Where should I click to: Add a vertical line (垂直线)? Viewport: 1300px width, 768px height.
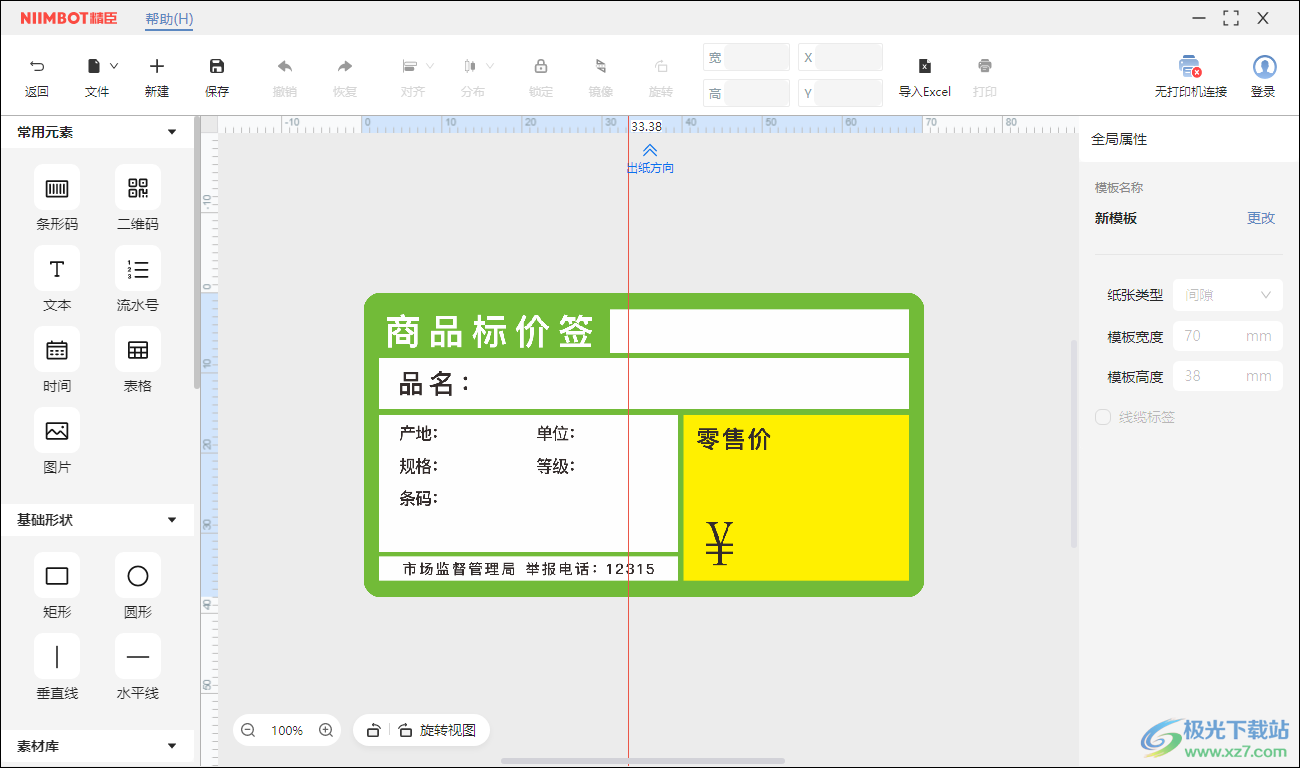(57, 657)
